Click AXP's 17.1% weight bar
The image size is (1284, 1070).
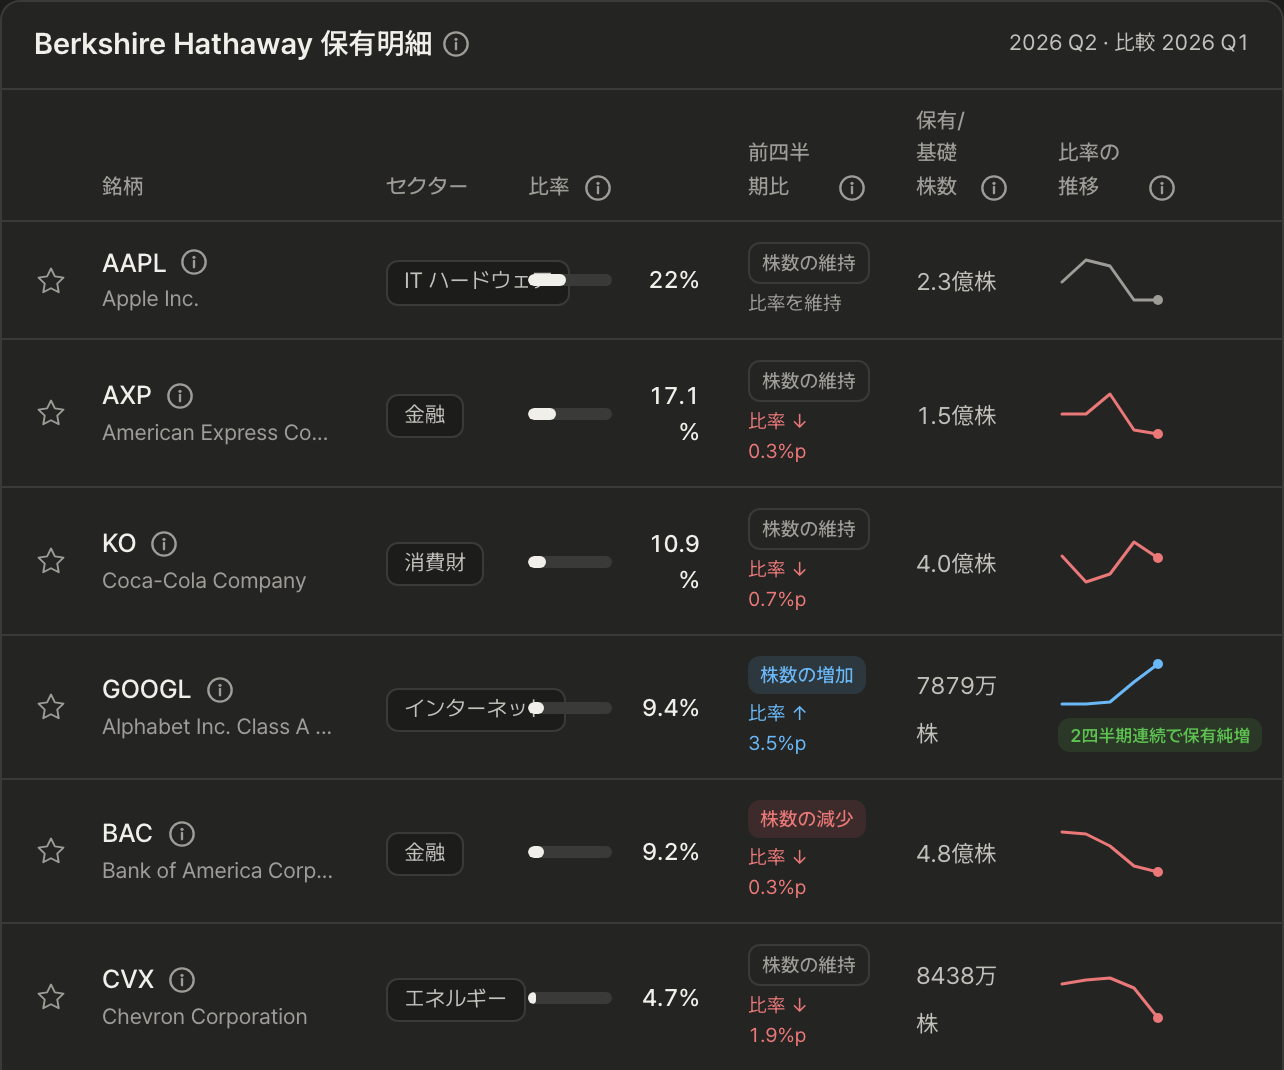tap(570, 414)
